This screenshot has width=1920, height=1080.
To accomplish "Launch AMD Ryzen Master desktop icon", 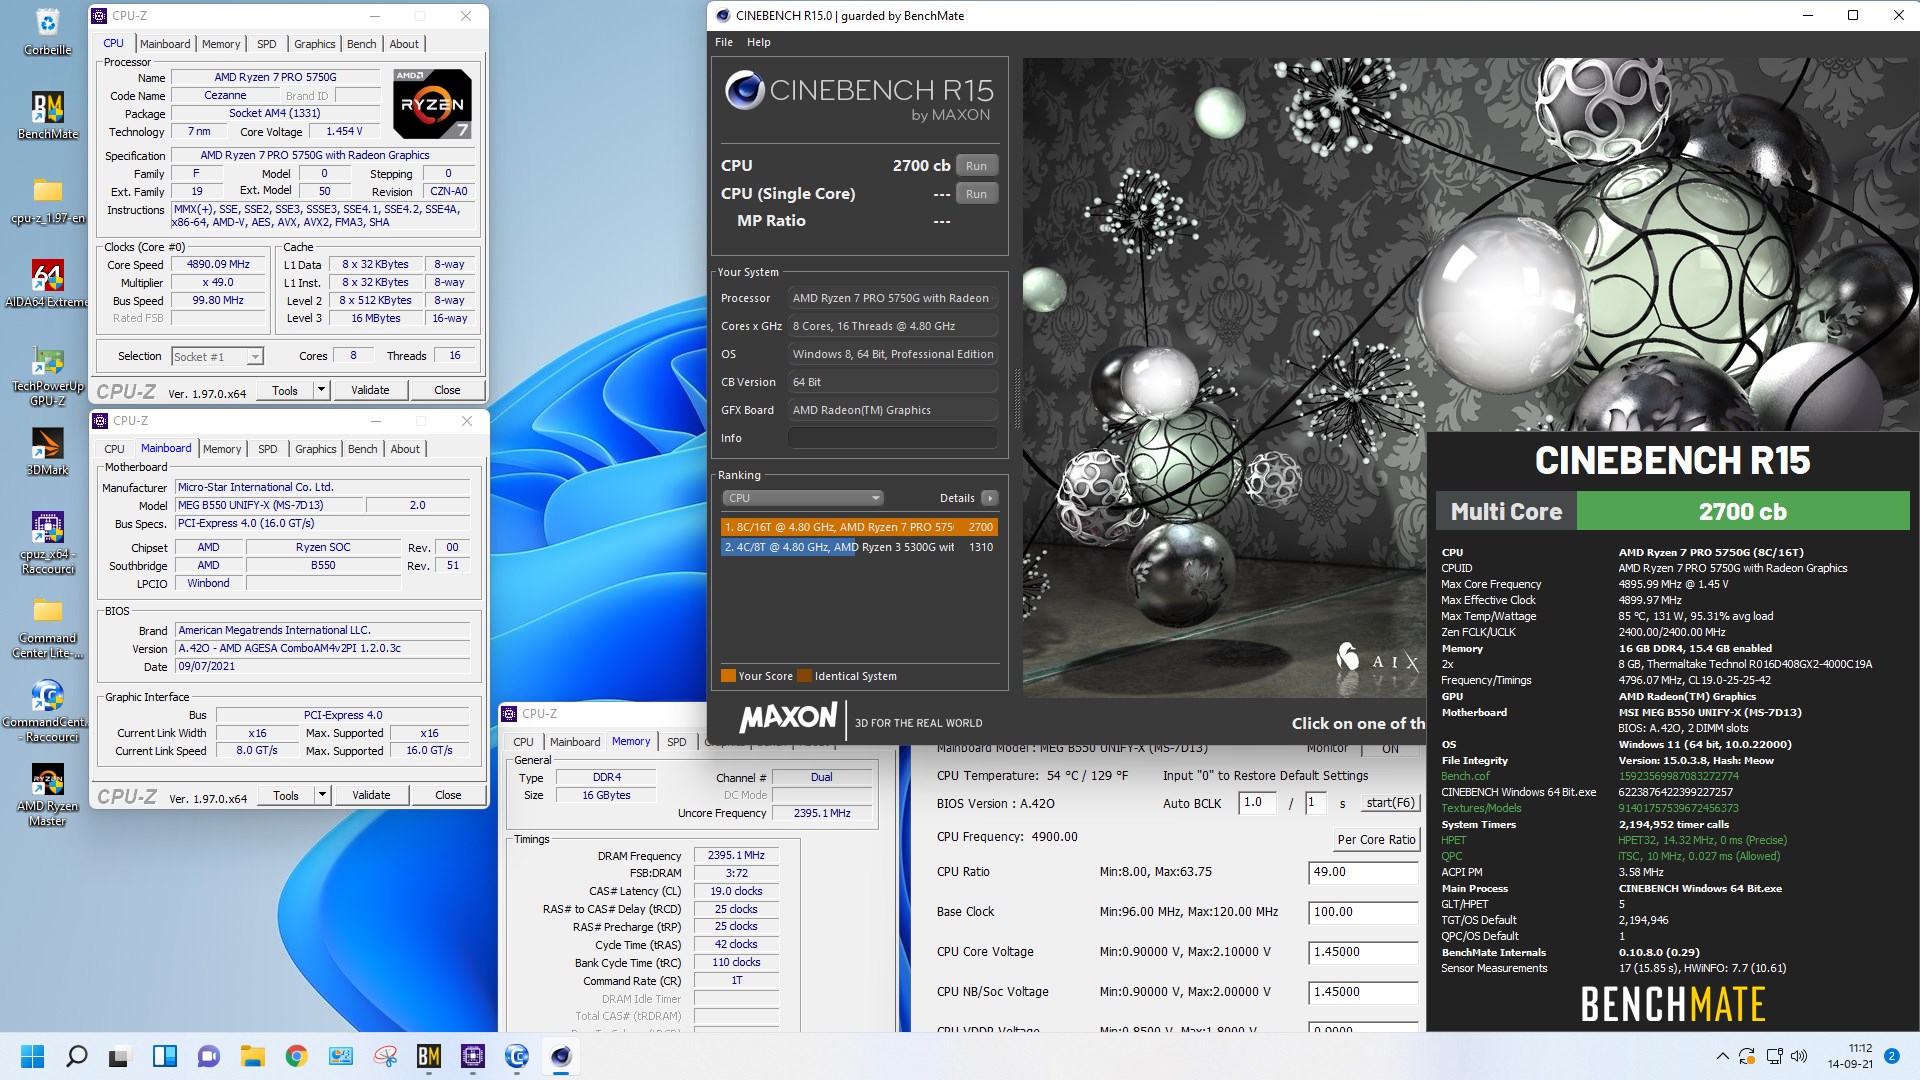I will click(47, 796).
